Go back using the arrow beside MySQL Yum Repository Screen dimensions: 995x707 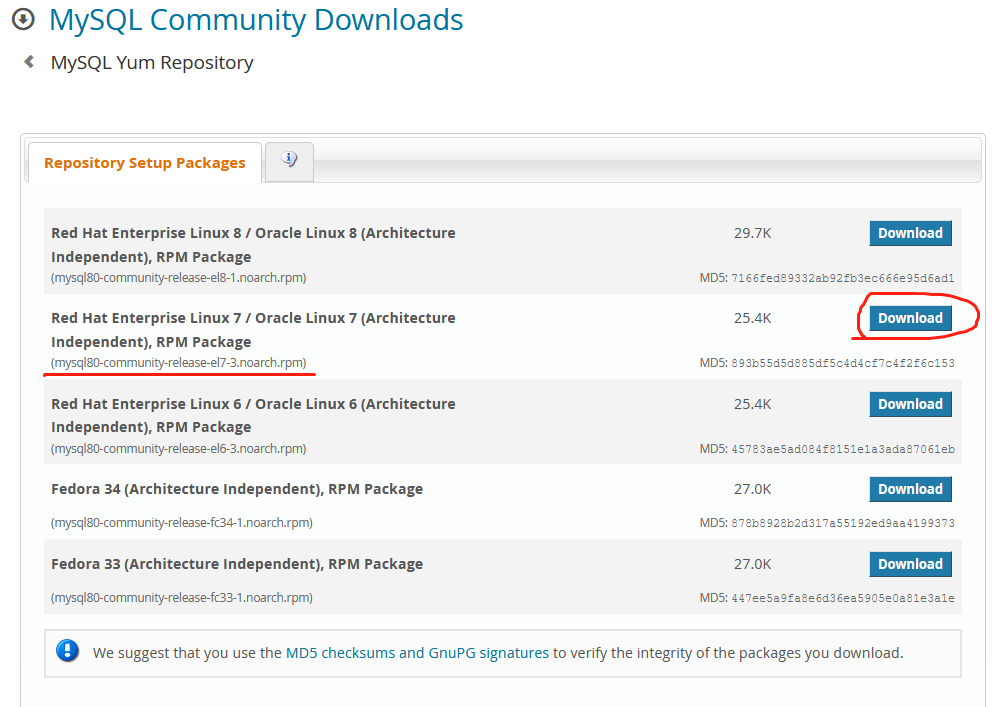pos(29,62)
